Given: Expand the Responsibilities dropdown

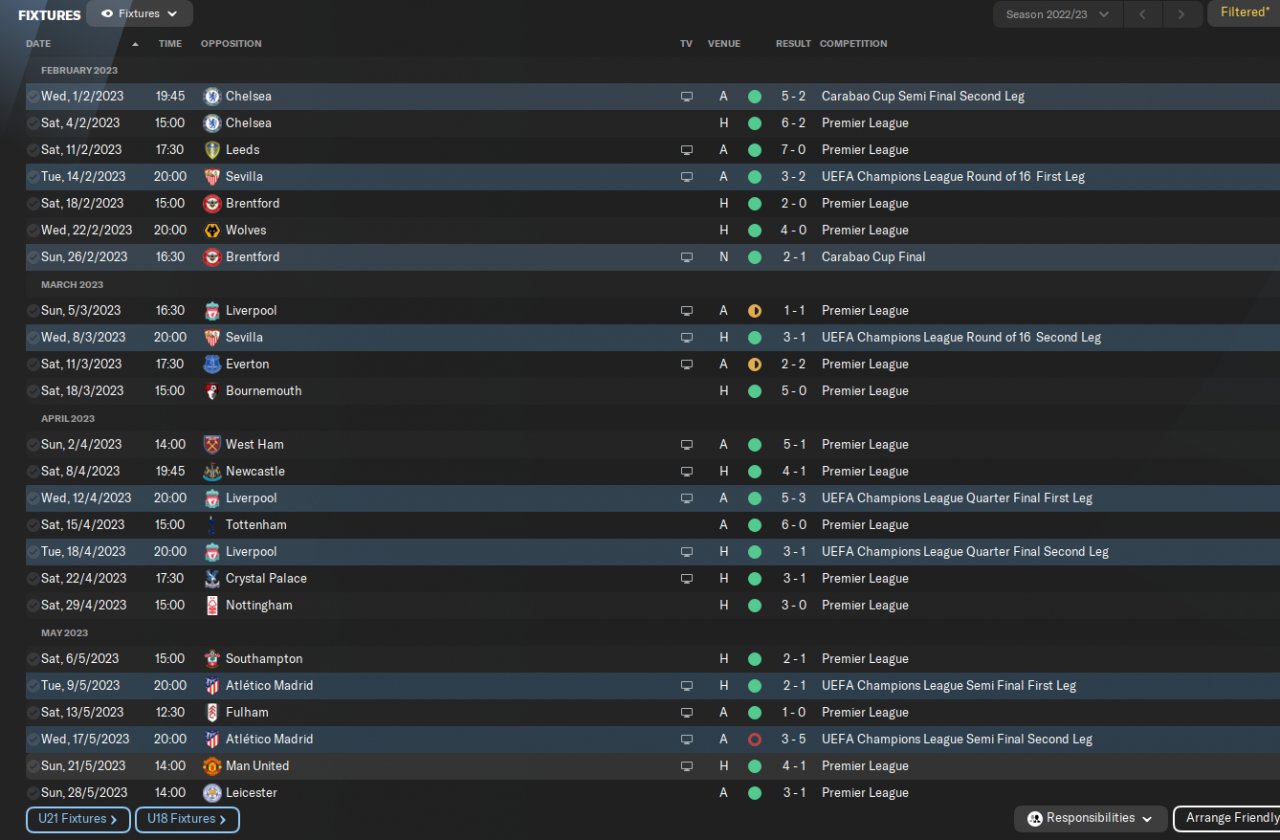Looking at the screenshot, I should [x=1091, y=818].
